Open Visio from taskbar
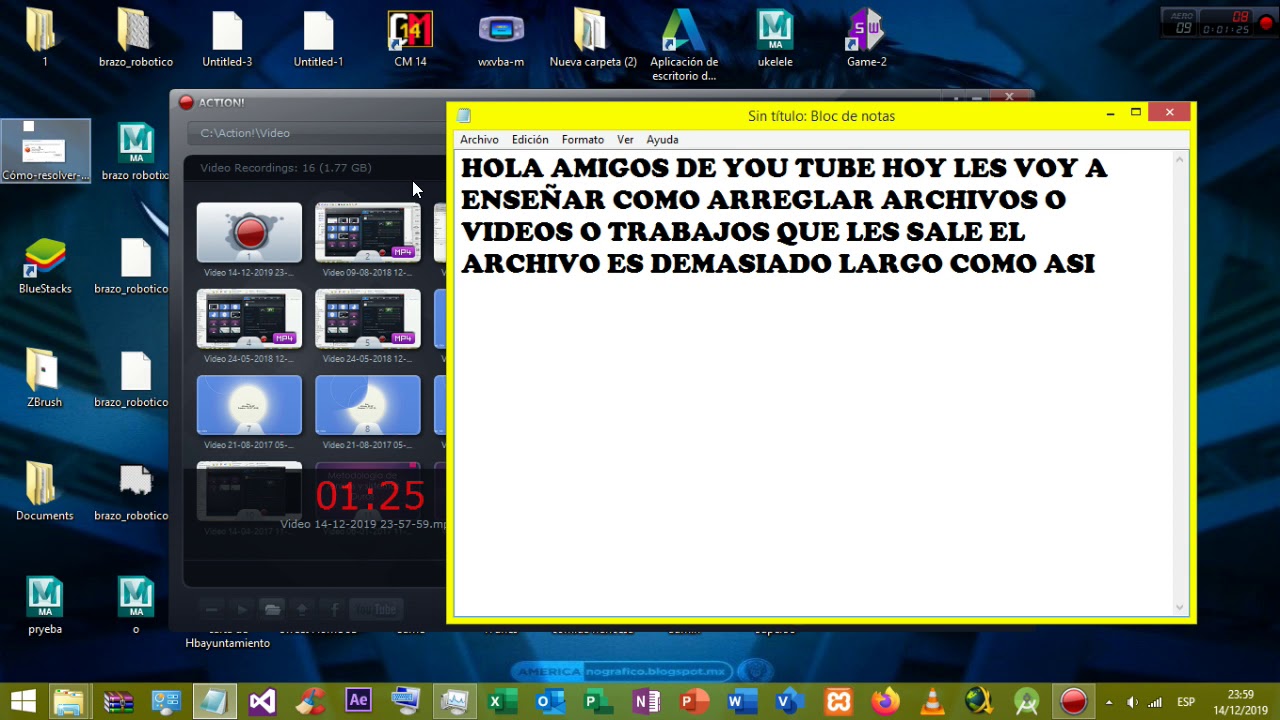Image resolution: width=1280 pixels, height=720 pixels. click(x=789, y=701)
